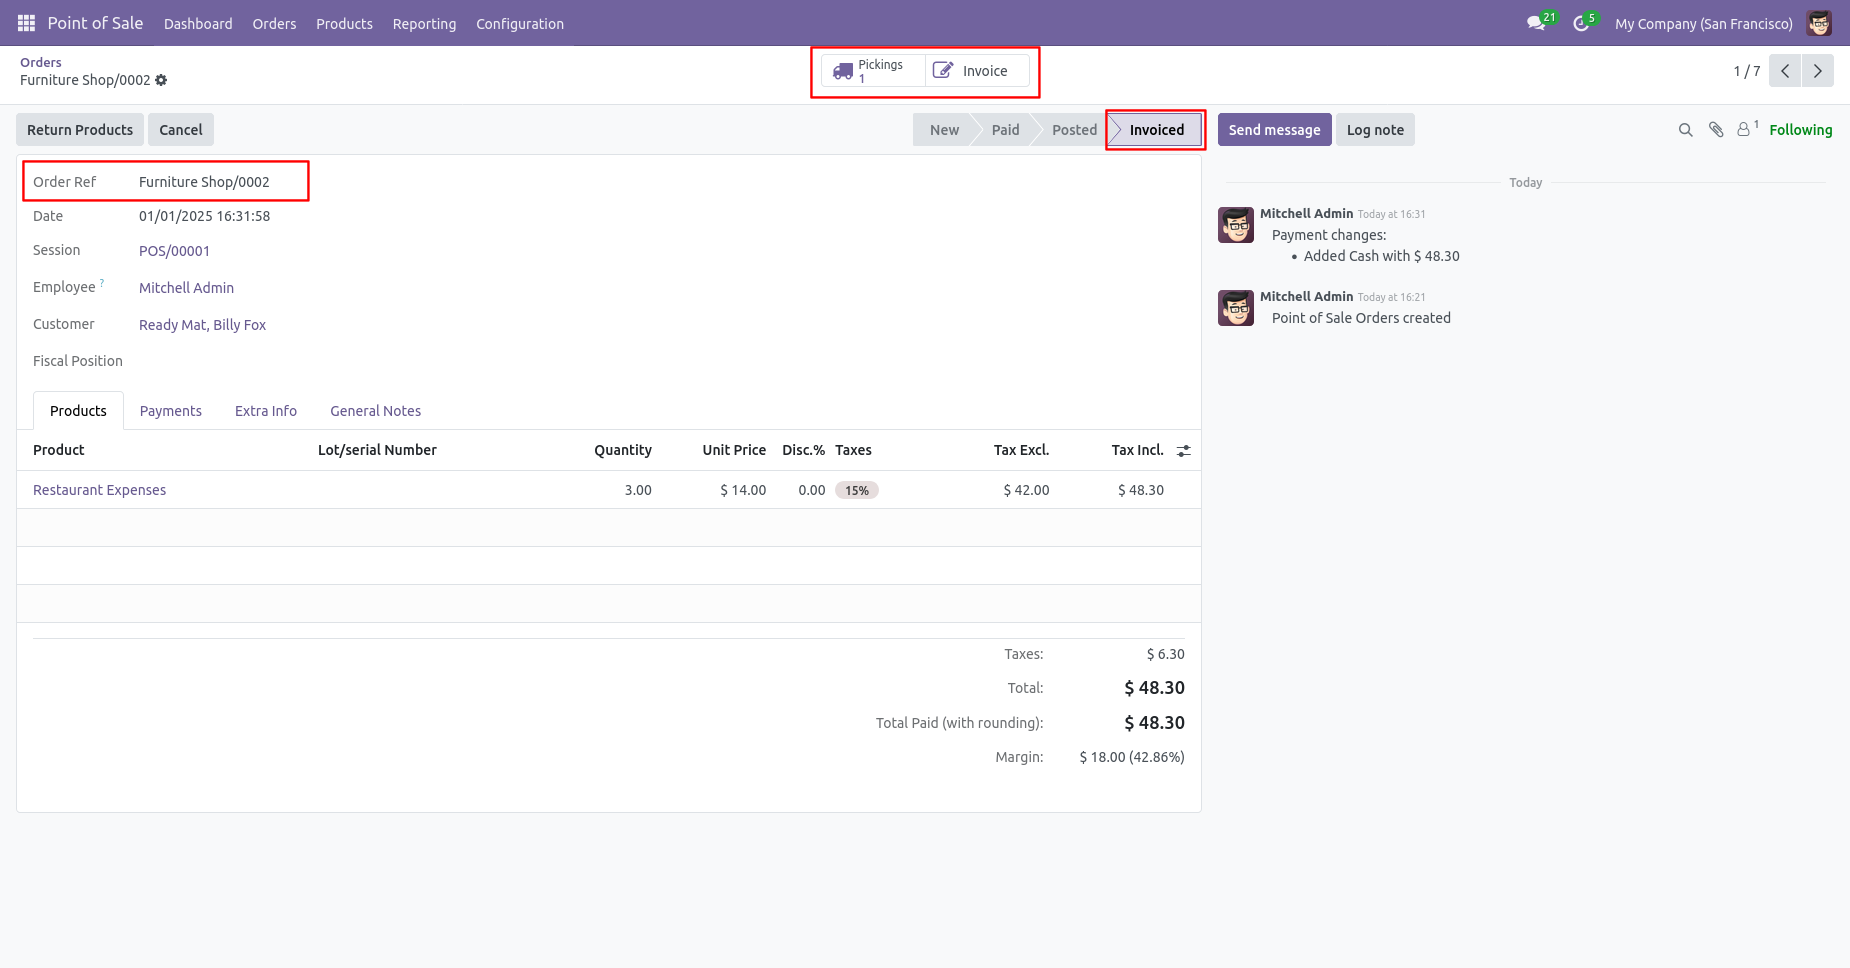The width and height of the screenshot is (1850, 968).
Task: Open column options adjust icon in product table
Action: coord(1183,451)
